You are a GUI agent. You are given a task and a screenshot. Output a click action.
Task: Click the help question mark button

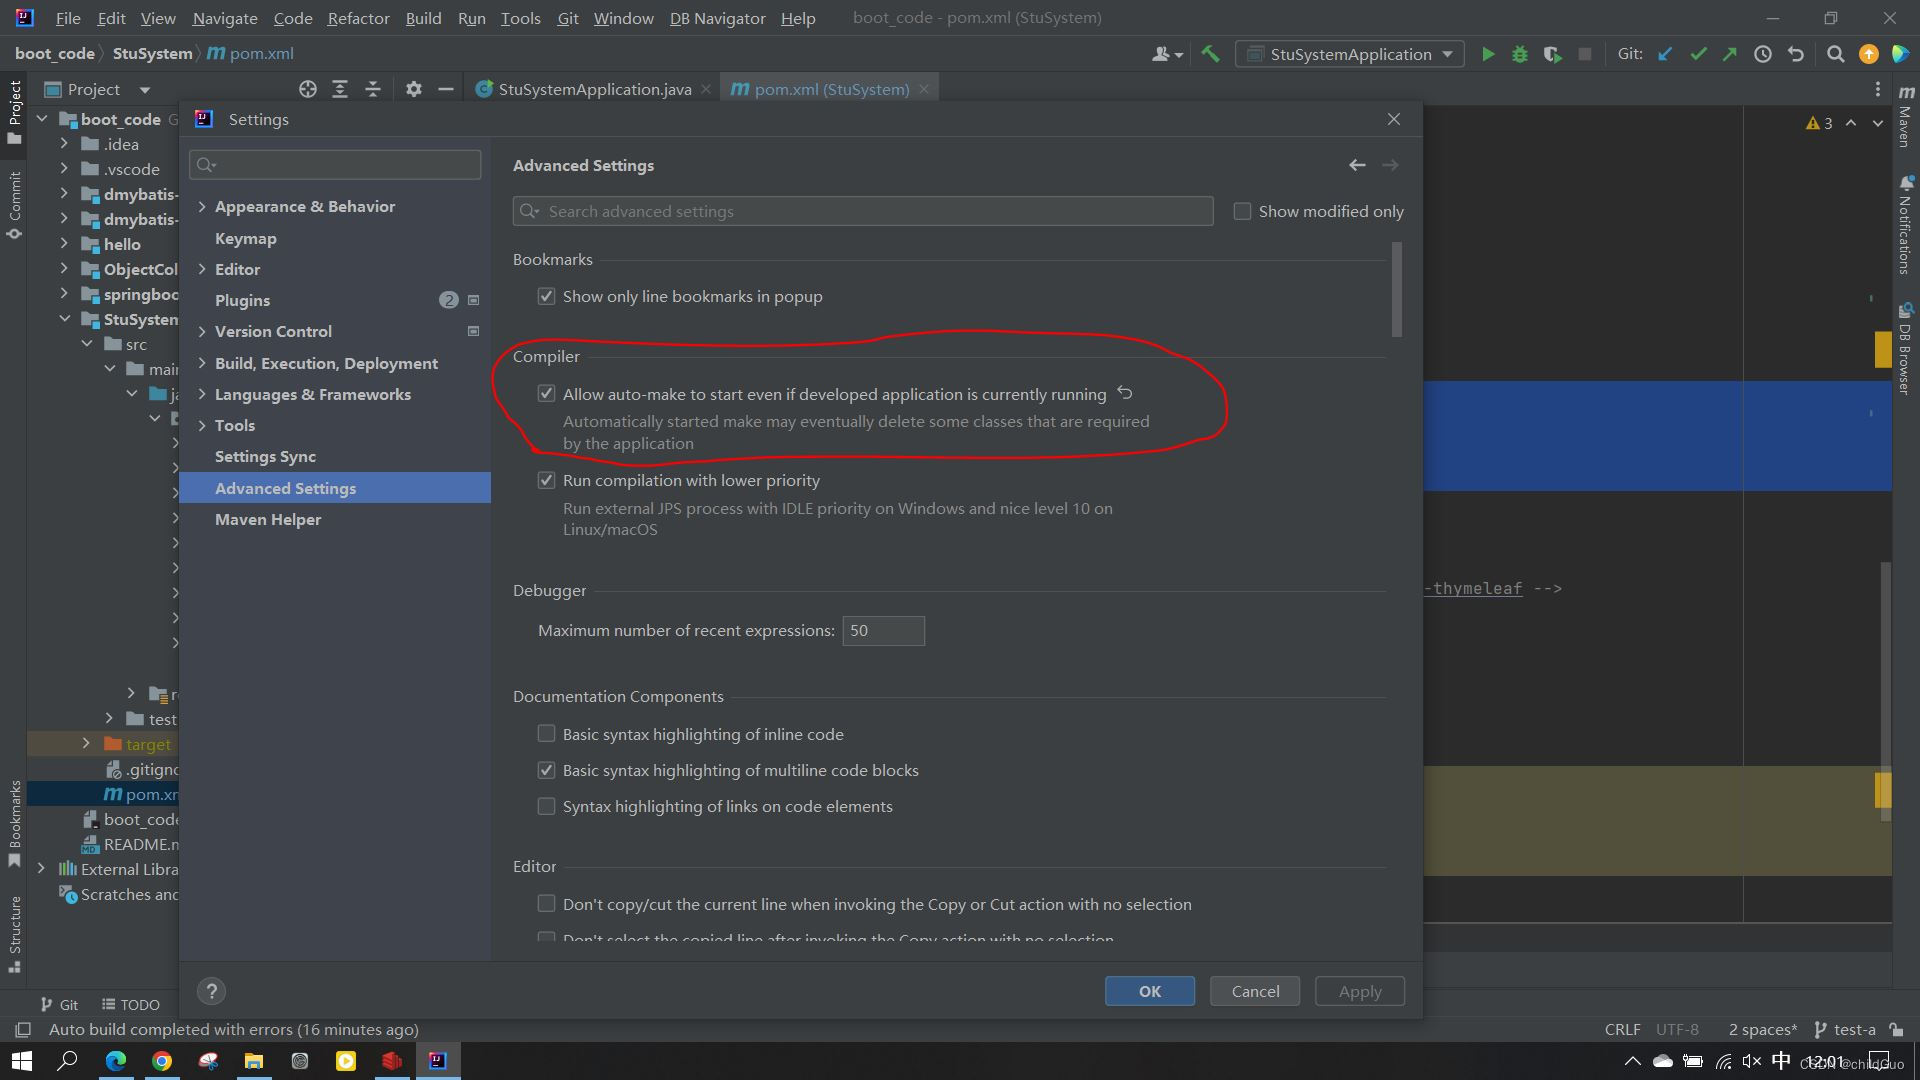[x=211, y=991]
